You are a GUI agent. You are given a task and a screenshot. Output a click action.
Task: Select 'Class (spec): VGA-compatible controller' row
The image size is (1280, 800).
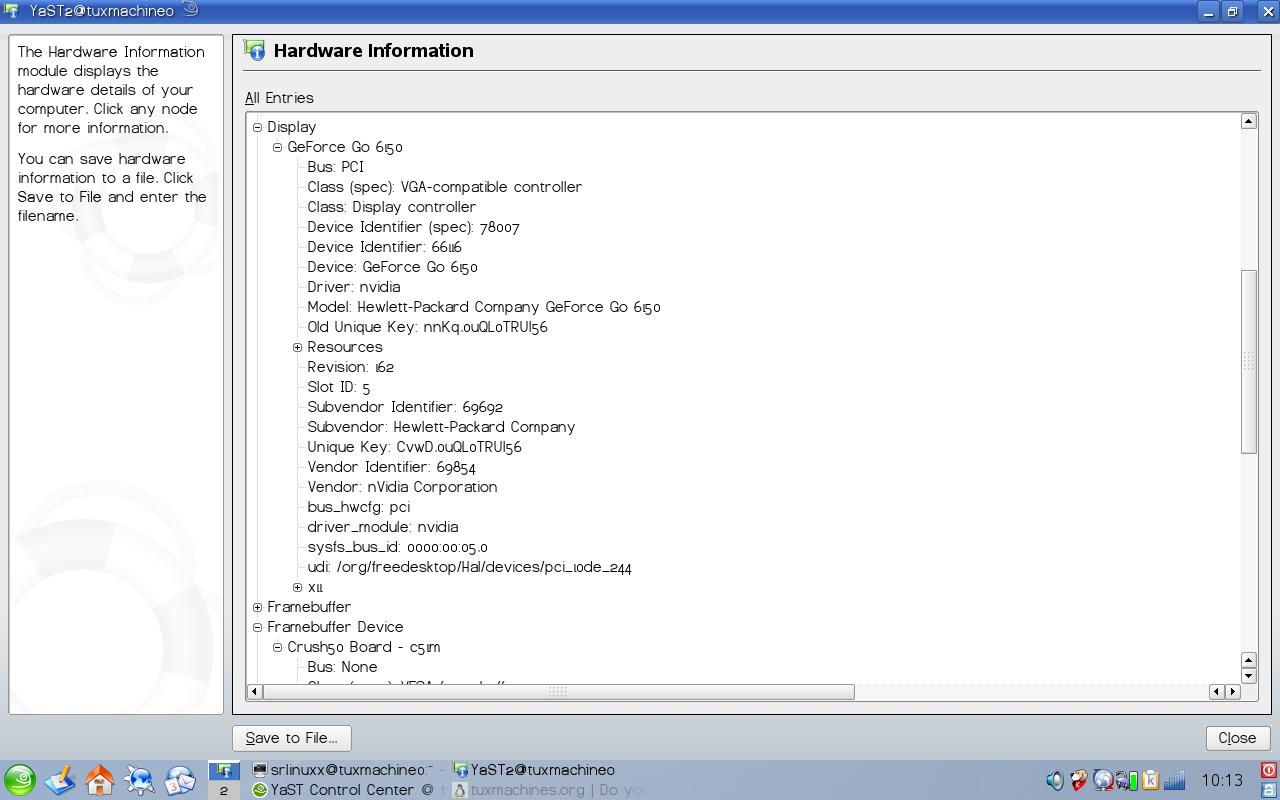point(444,187)
